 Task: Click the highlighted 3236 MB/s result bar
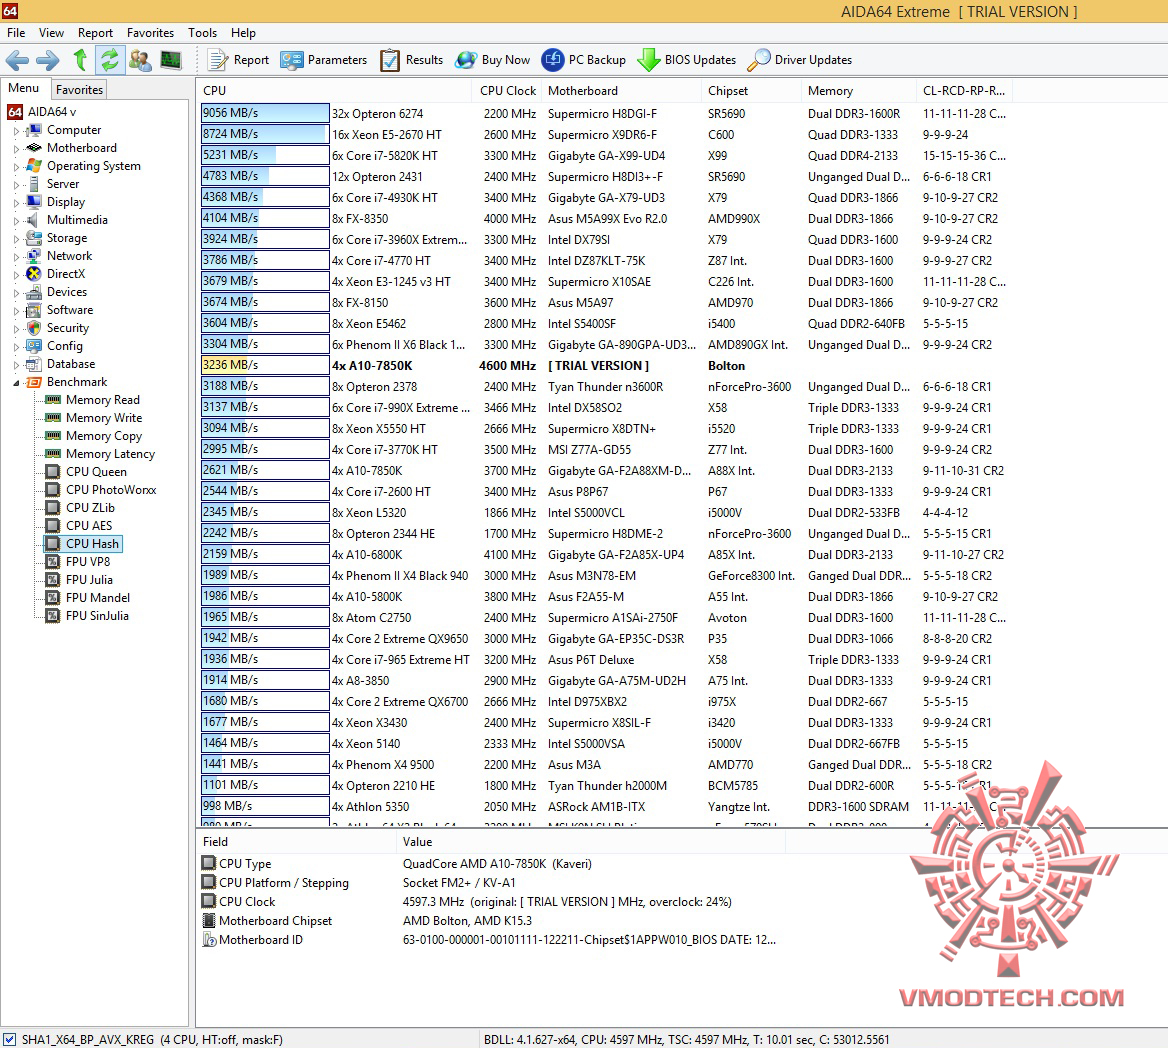pos(264,365)
